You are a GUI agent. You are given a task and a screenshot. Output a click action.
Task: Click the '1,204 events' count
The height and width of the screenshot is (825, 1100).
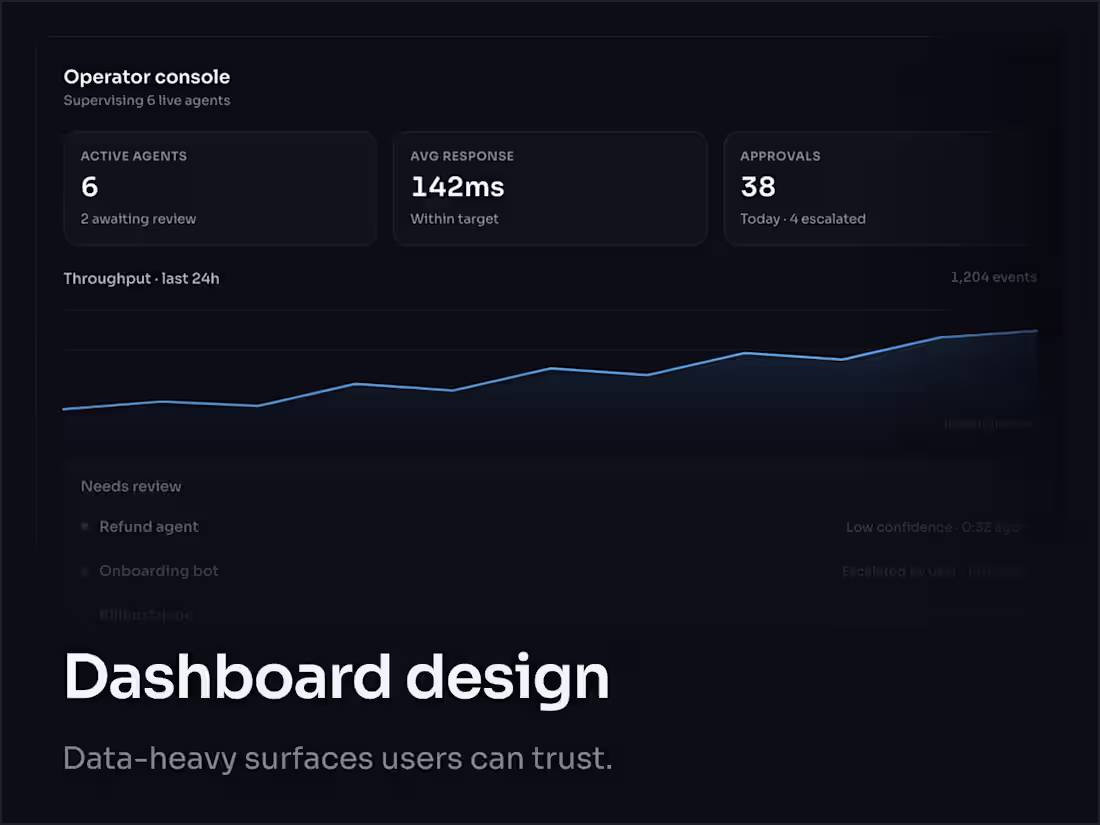click(993, 277)
